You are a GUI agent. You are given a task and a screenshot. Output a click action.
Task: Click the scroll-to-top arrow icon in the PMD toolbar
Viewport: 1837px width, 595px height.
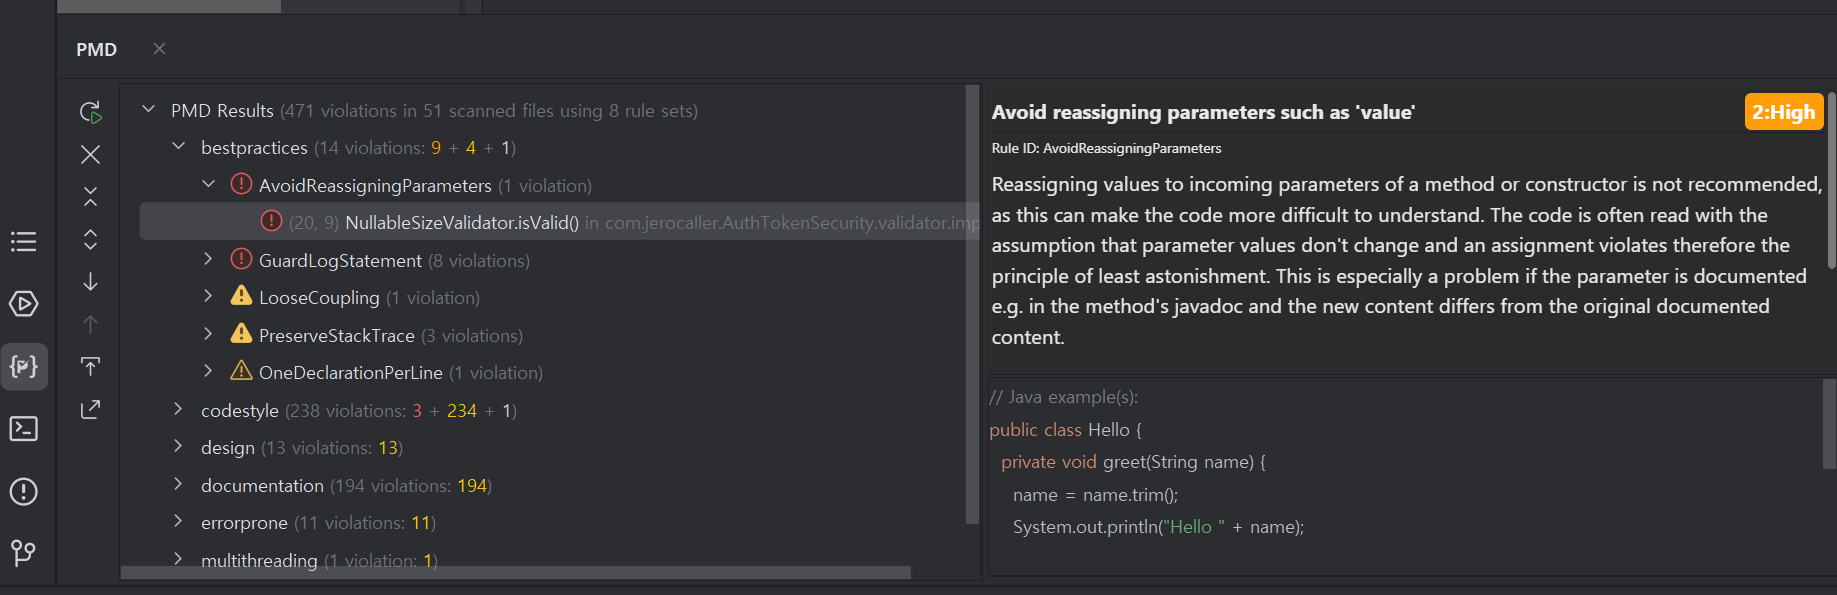[x=90, y=367]
